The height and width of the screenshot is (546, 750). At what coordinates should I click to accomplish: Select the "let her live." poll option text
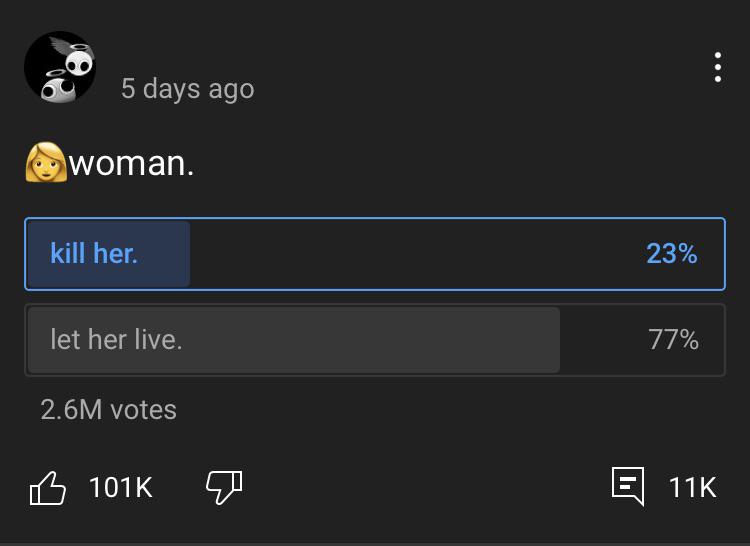(116, 339)
